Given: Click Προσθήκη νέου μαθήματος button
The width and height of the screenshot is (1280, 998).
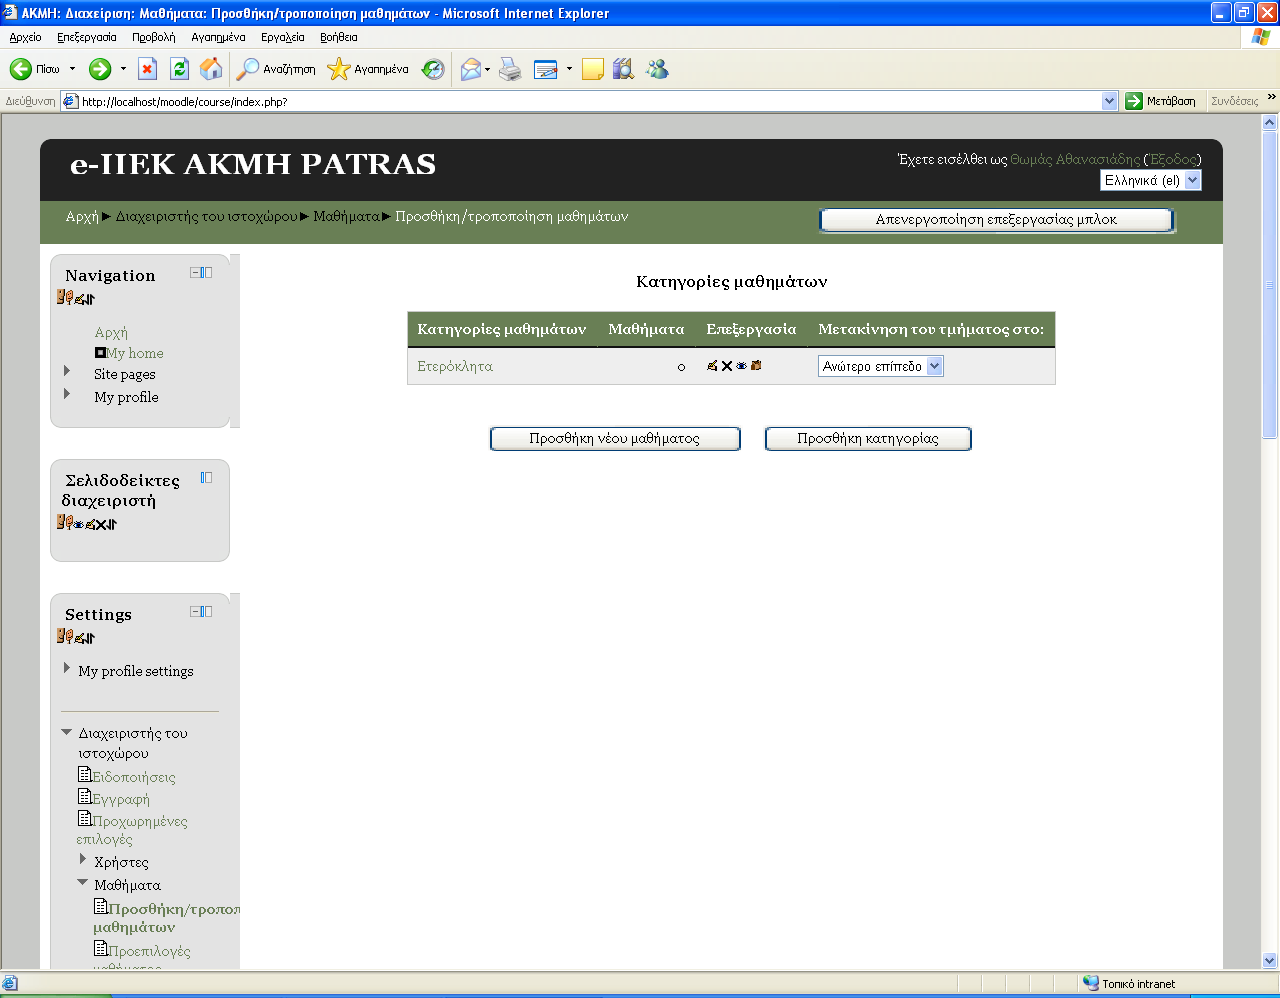Looking at the screenshot, I should tap(615, 439).
